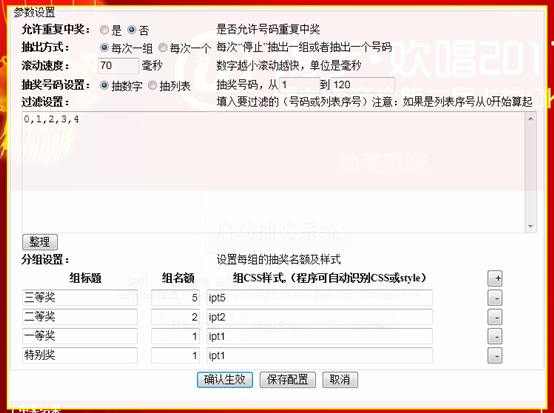Save settings via 保存配置 button
The image size is (554, 413).
[288, 380]
